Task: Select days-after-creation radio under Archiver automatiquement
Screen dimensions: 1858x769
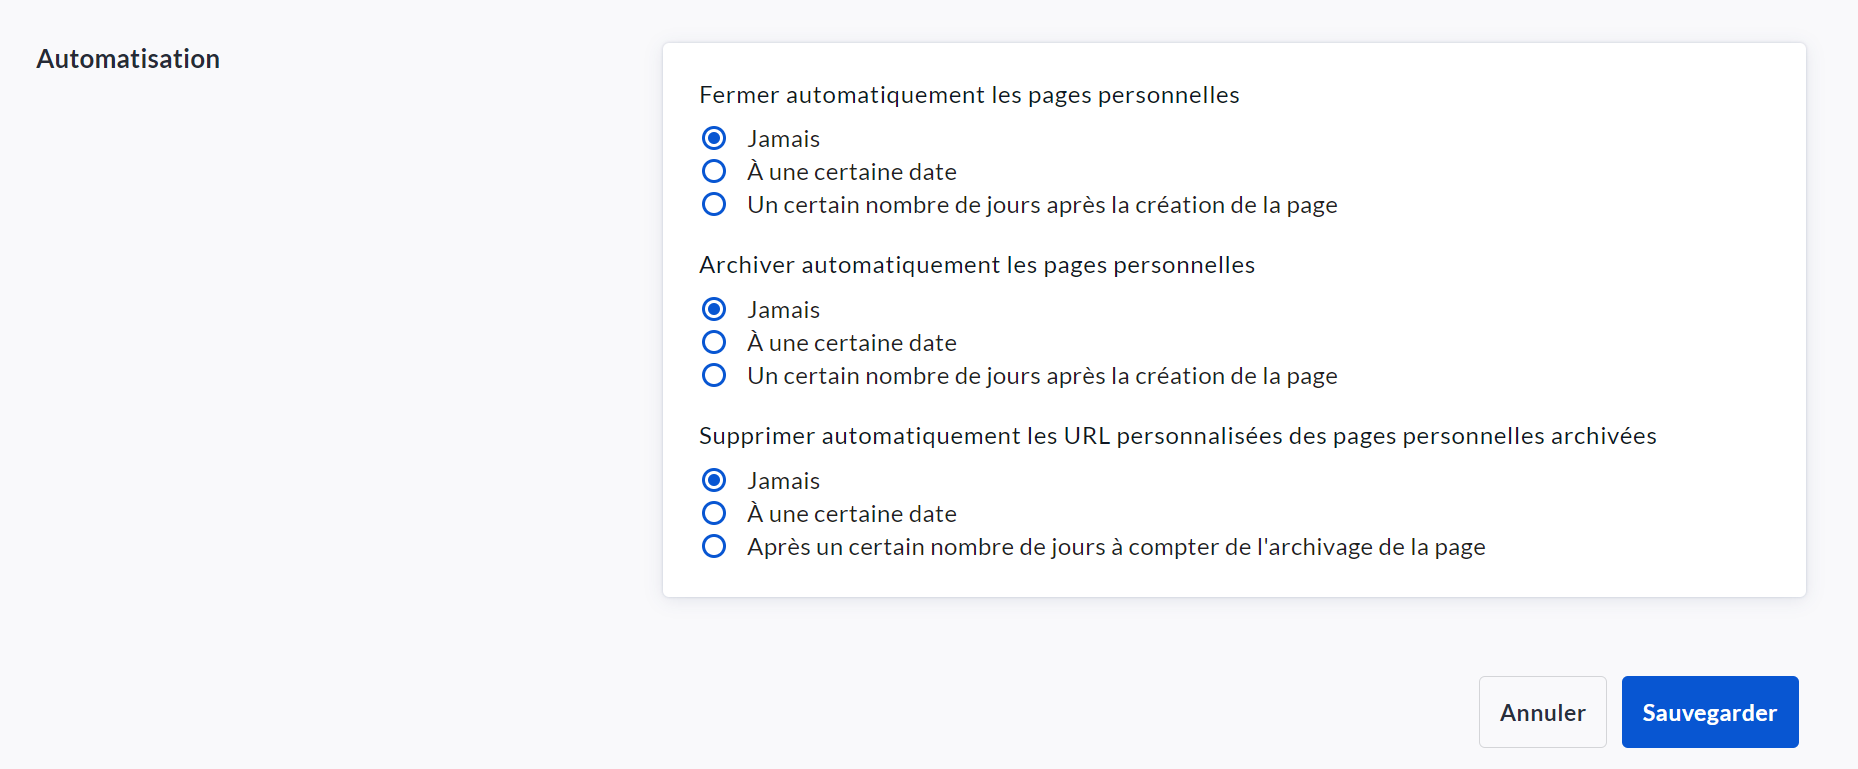Action: [x=714, y=375]
